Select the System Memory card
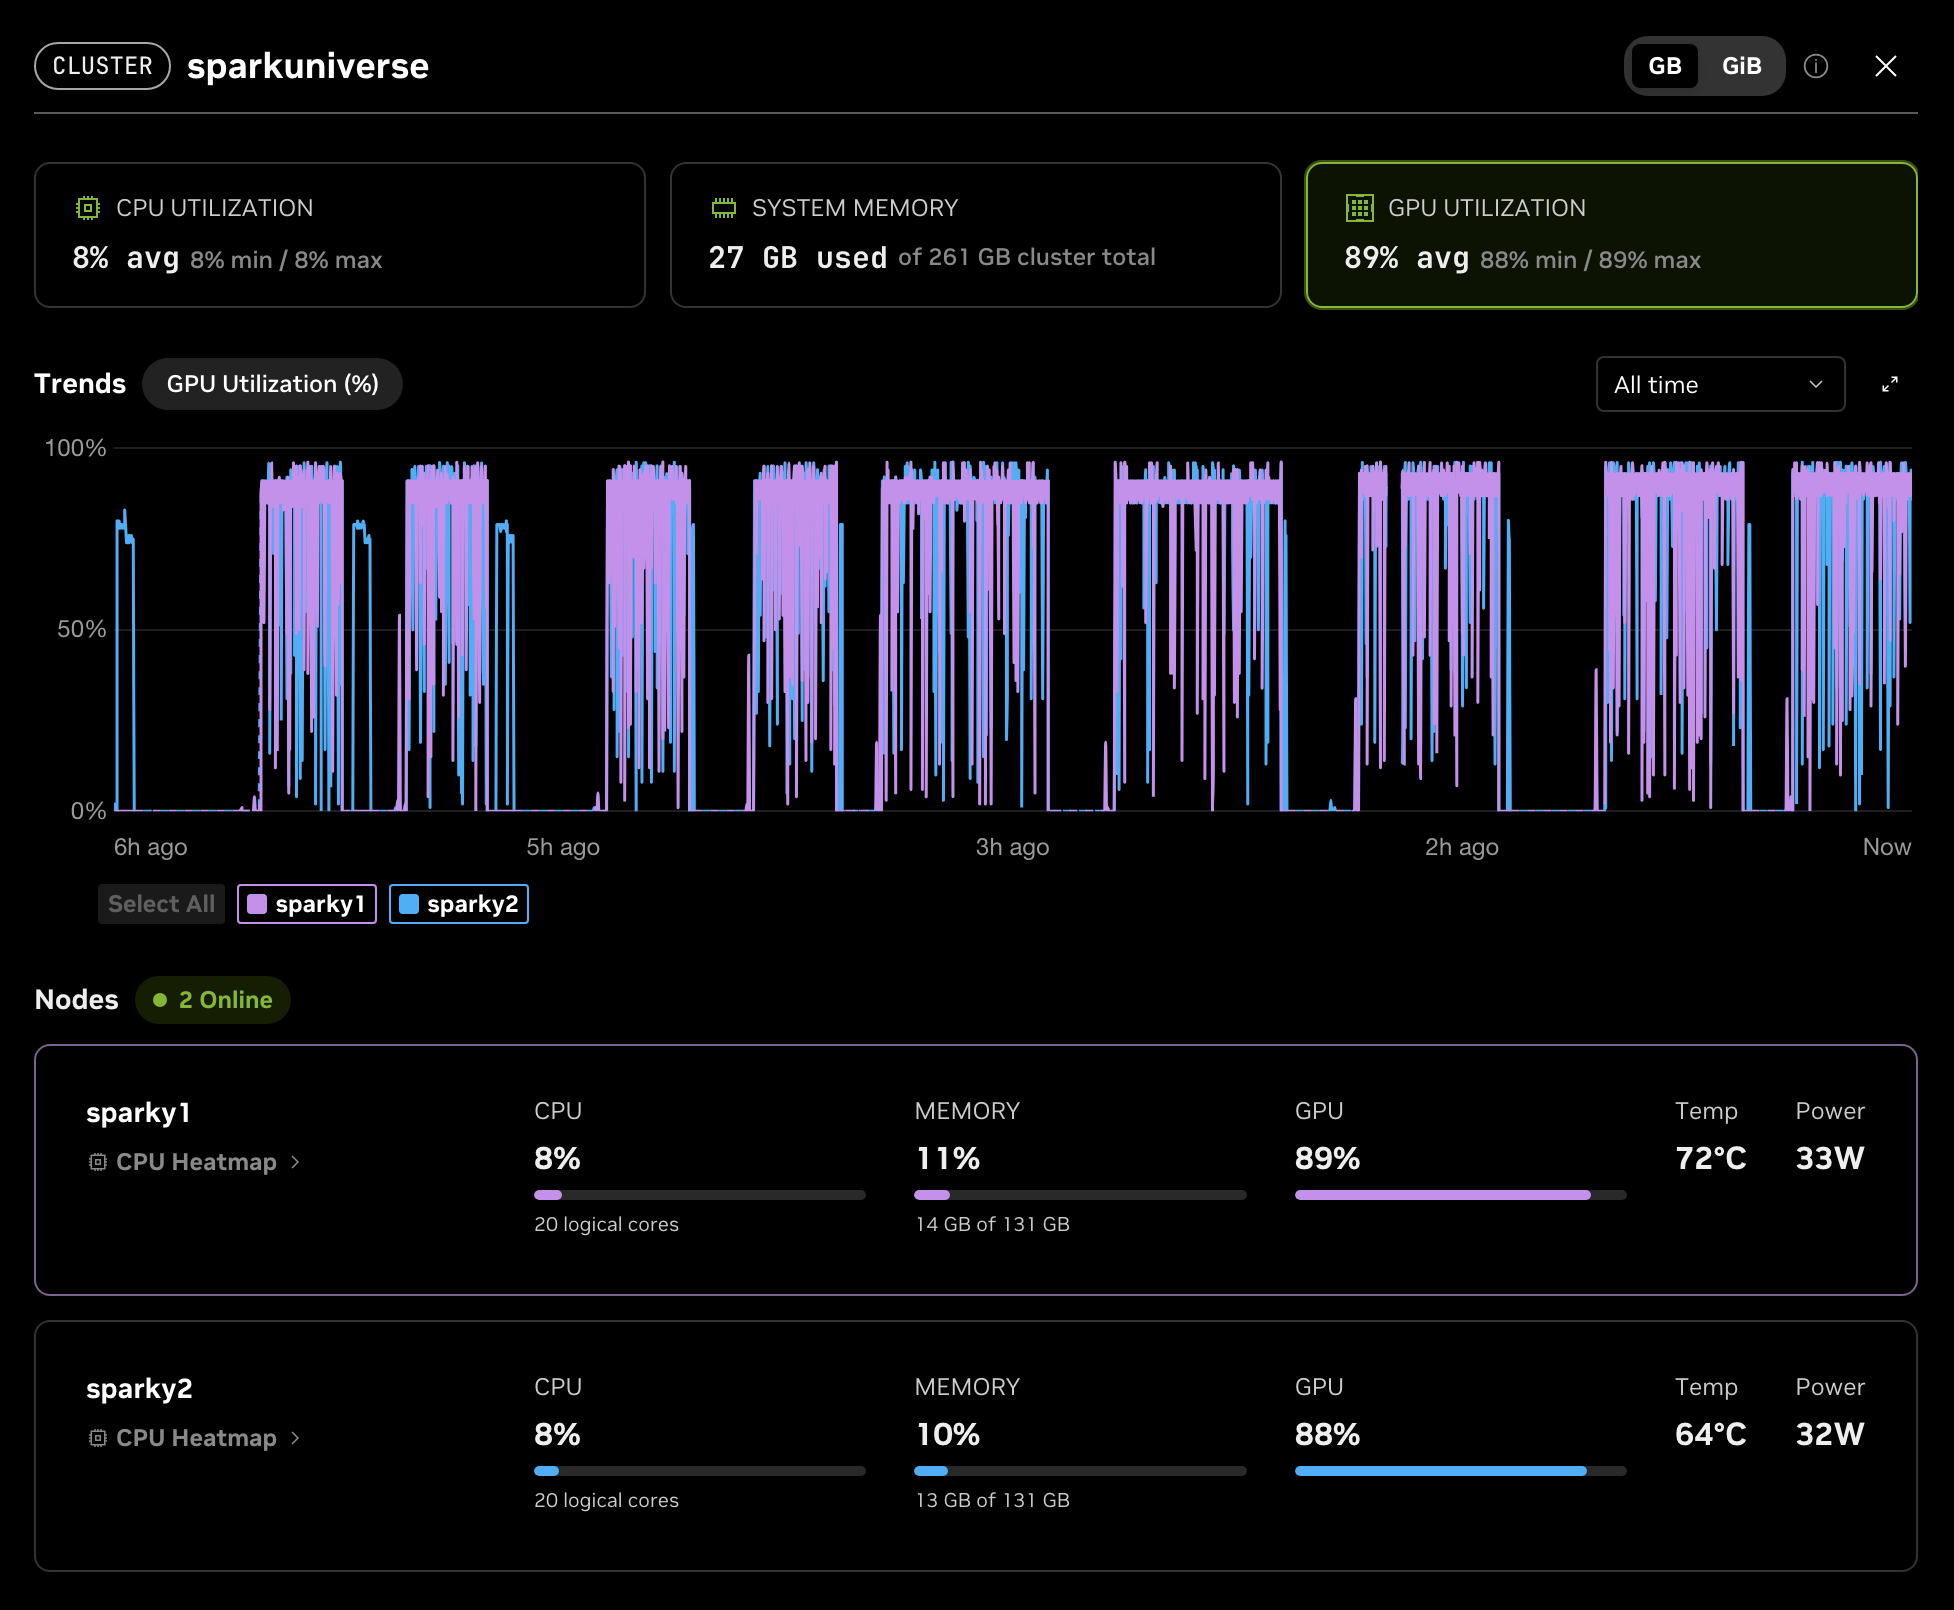Image resolution: width=1954 pixels, height=1610 pixels. [x=976, y=235]
